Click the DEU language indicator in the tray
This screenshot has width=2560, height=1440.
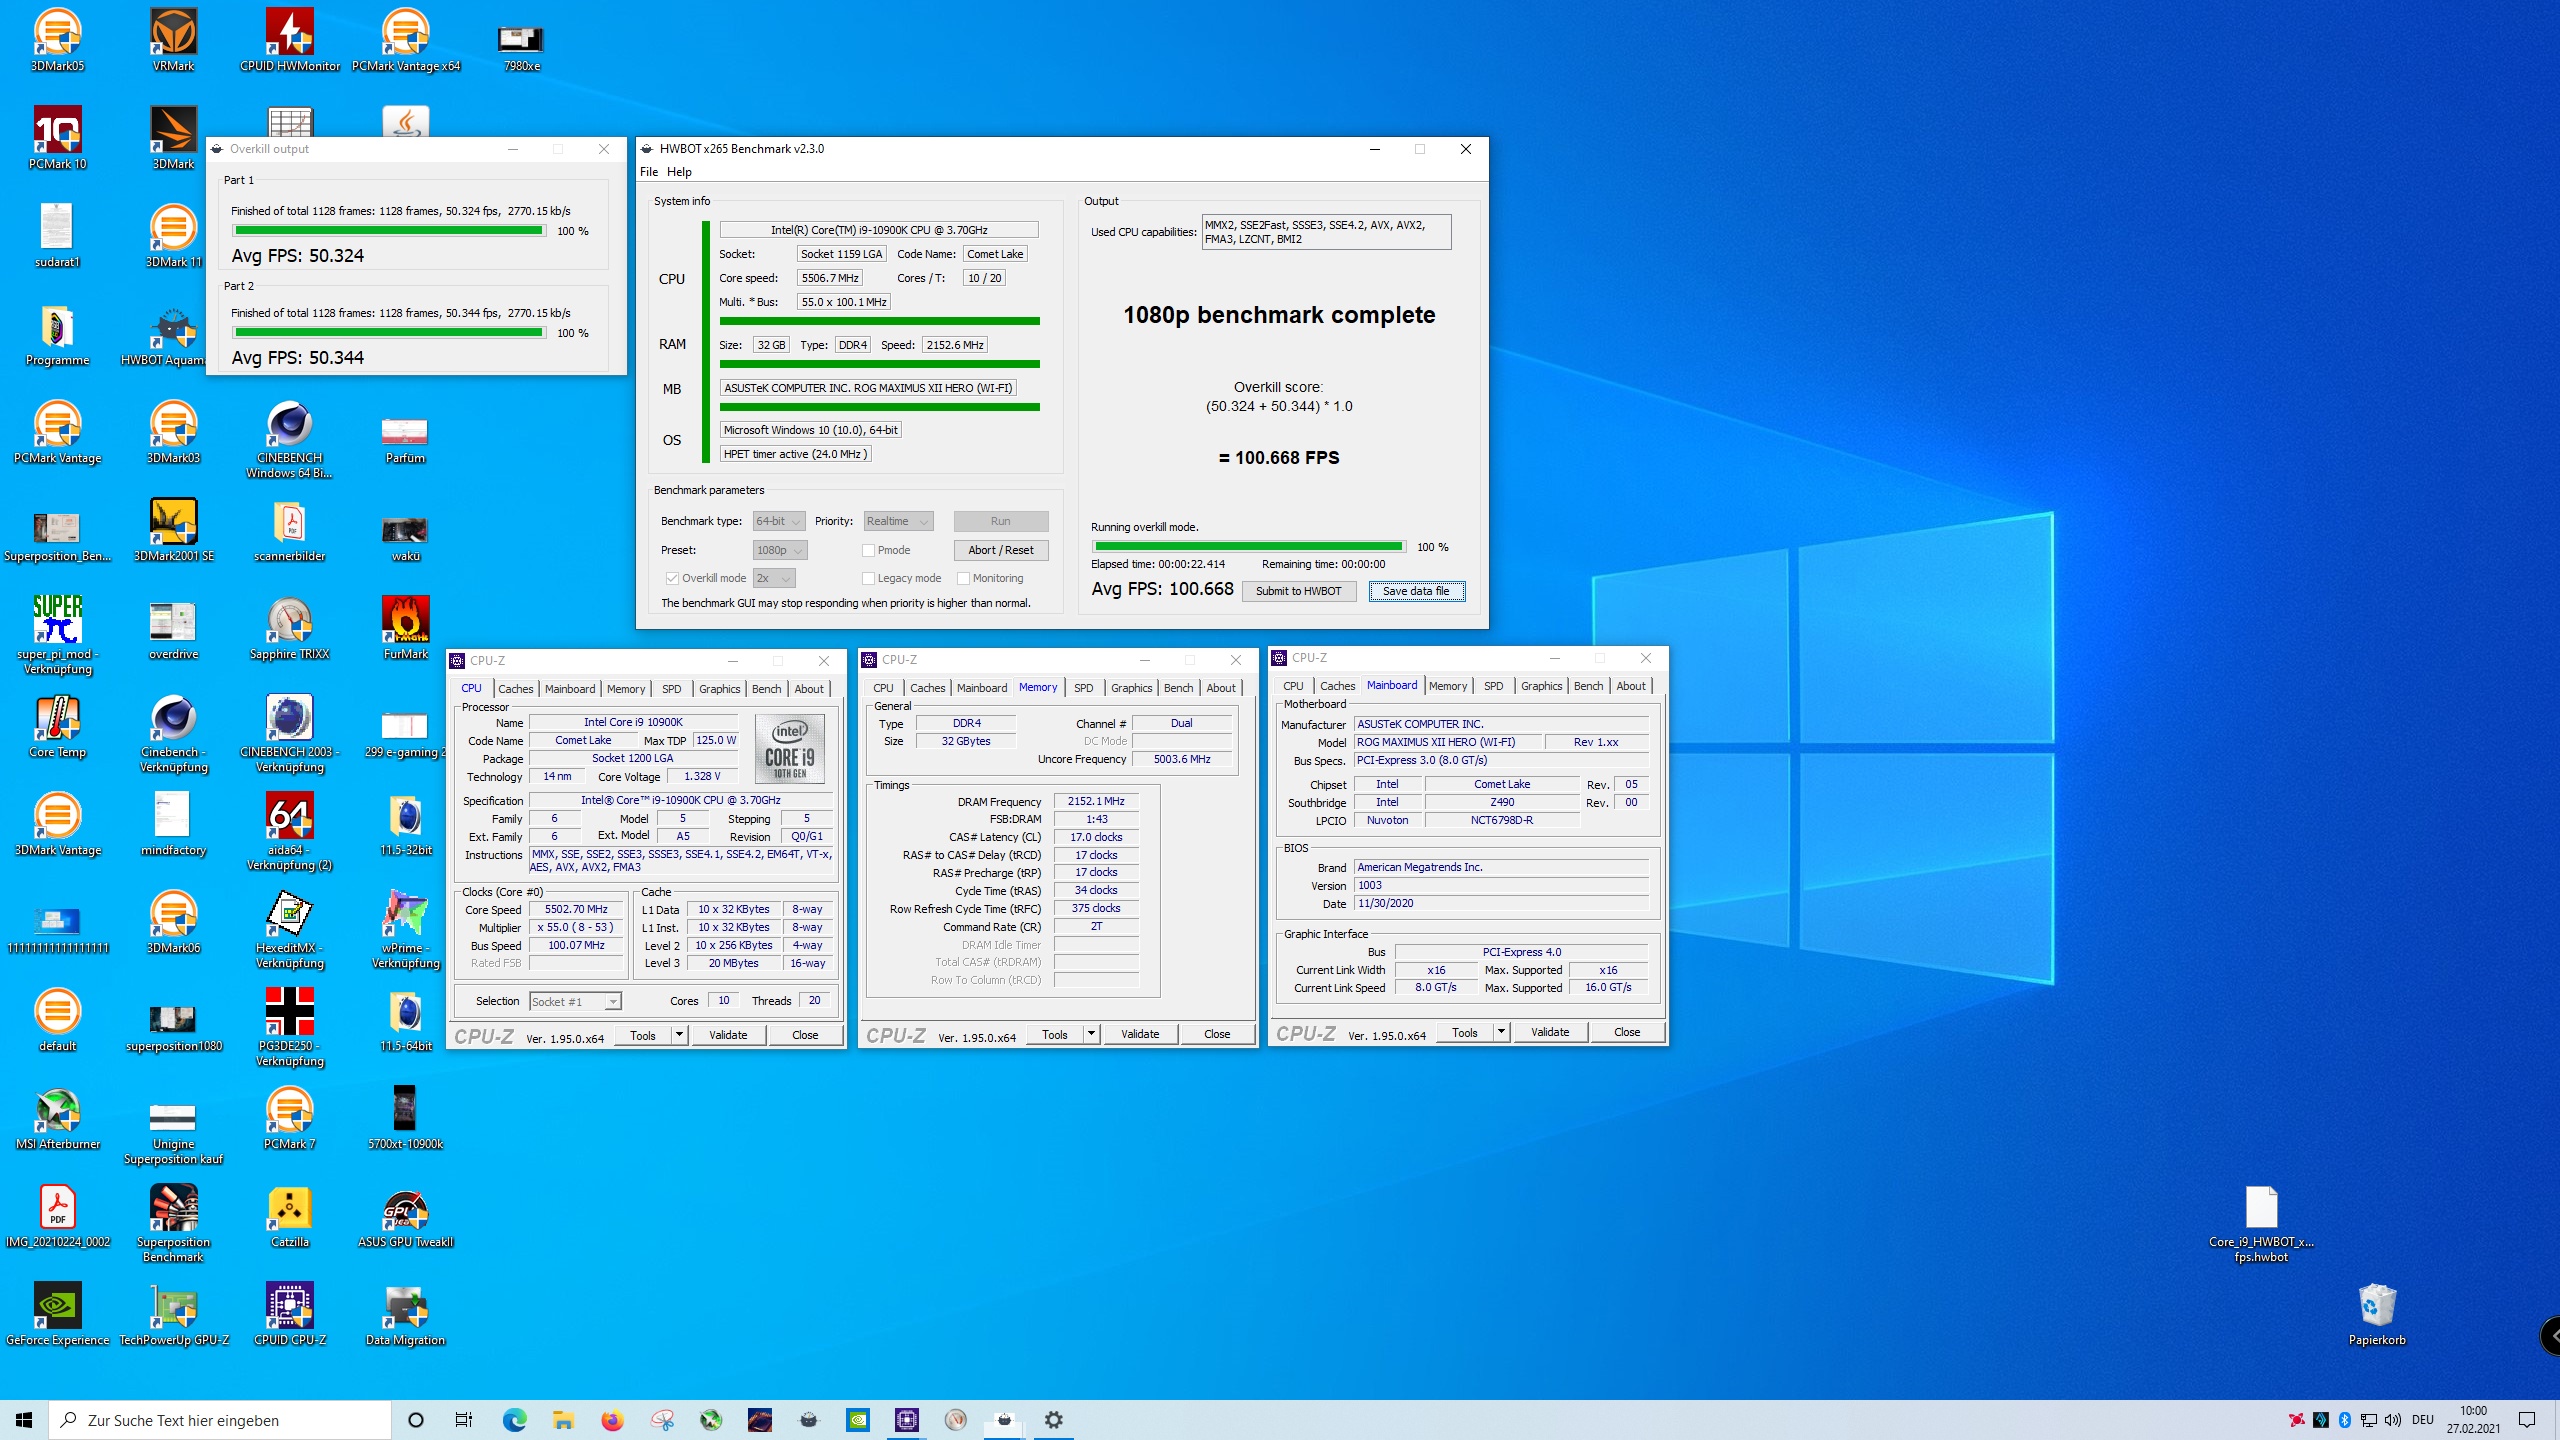point(2422,1420)
